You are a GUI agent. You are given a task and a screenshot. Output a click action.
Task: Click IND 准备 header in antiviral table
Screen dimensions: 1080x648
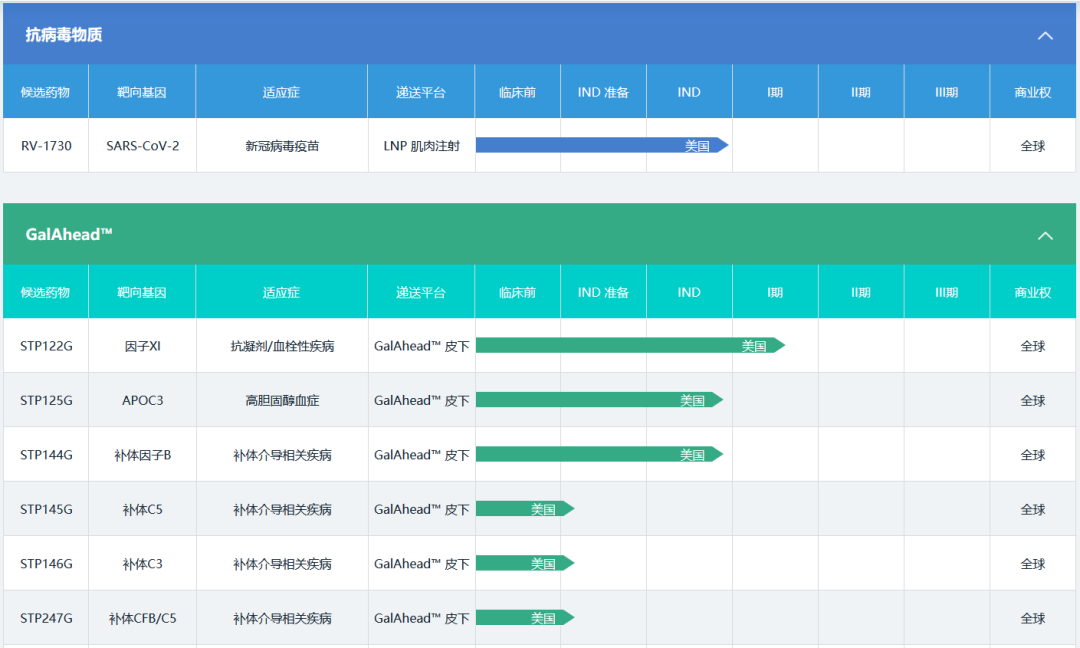point(603,92)
